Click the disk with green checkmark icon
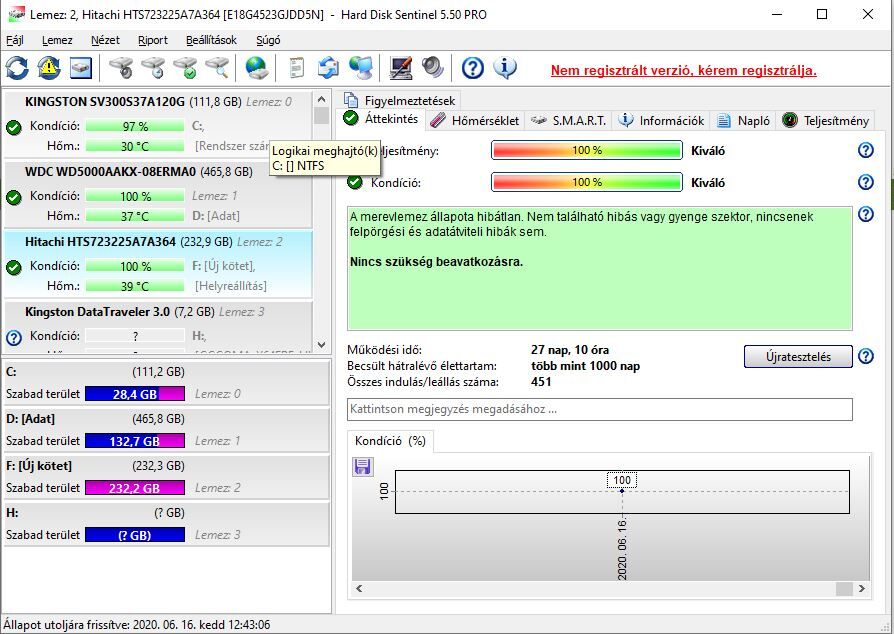This screenshot has height=634, width=894. coord(185,68)
